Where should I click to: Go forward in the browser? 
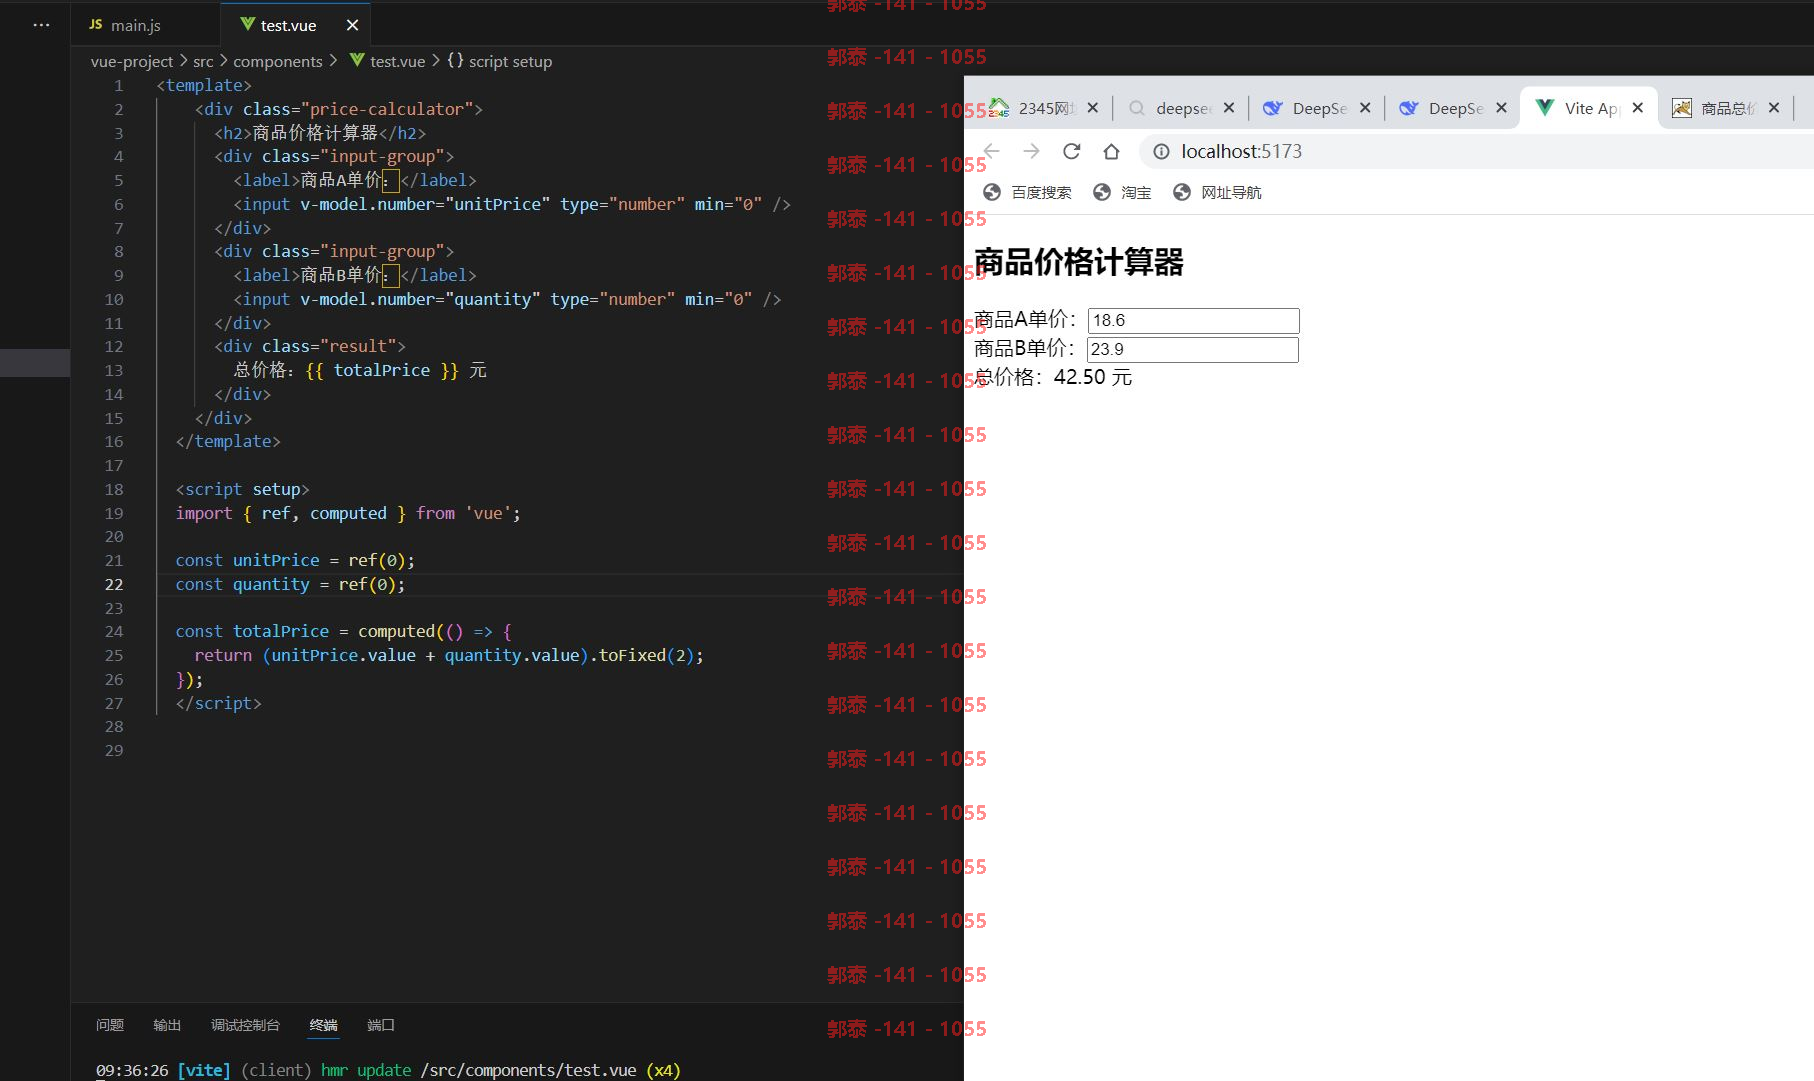[x=1031, y=151]
